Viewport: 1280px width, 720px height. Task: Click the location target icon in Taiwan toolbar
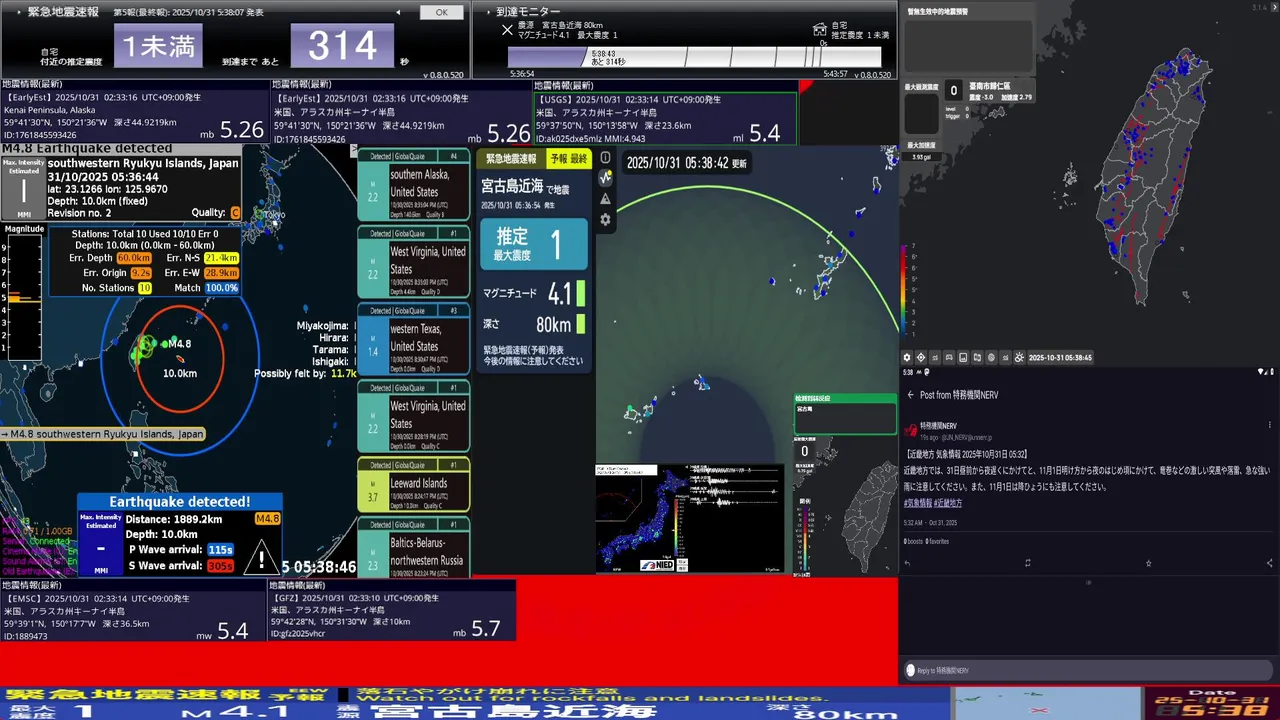[921, 357]
